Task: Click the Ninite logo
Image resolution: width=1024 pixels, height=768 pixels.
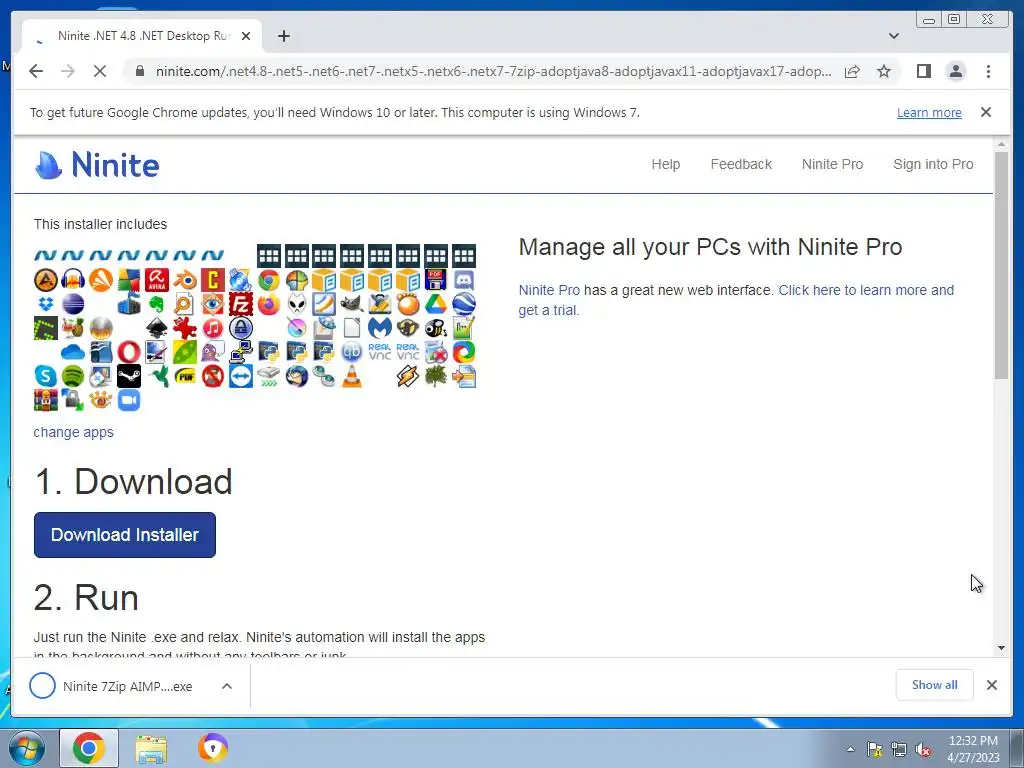Action: pyautogui.click(x=97, y=165)
